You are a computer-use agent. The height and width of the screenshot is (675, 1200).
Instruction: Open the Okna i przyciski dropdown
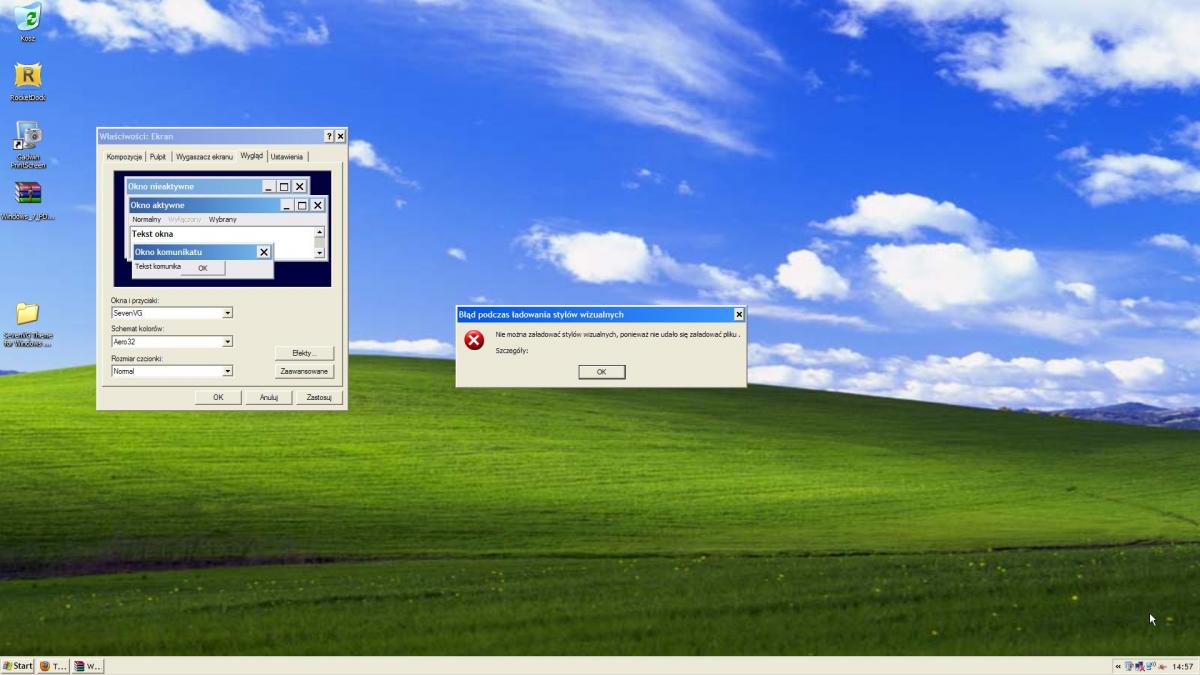[228, 313]
